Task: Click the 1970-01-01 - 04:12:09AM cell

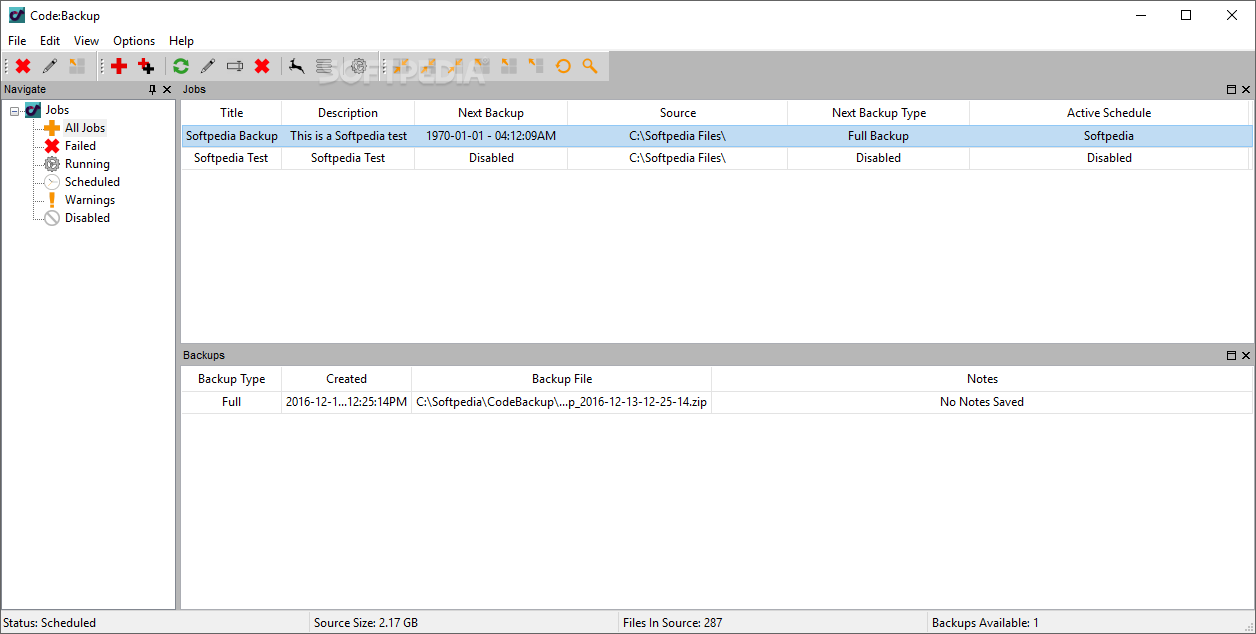Action: pos(491,136)
